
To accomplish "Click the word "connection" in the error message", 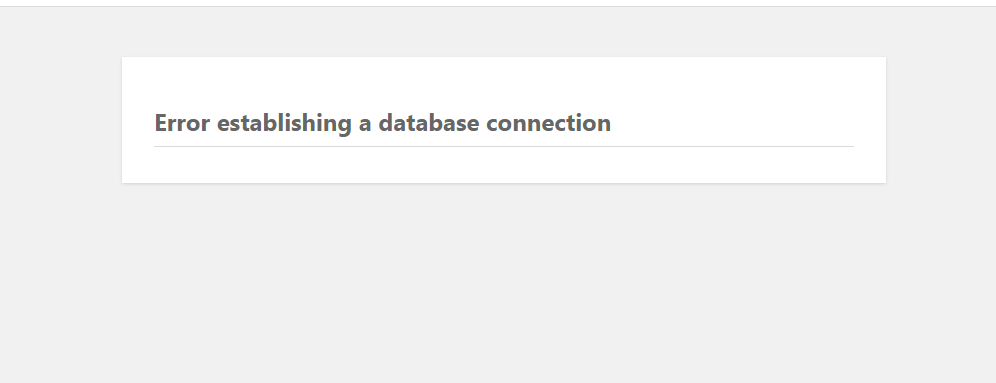I will click(x=548, y=123).
